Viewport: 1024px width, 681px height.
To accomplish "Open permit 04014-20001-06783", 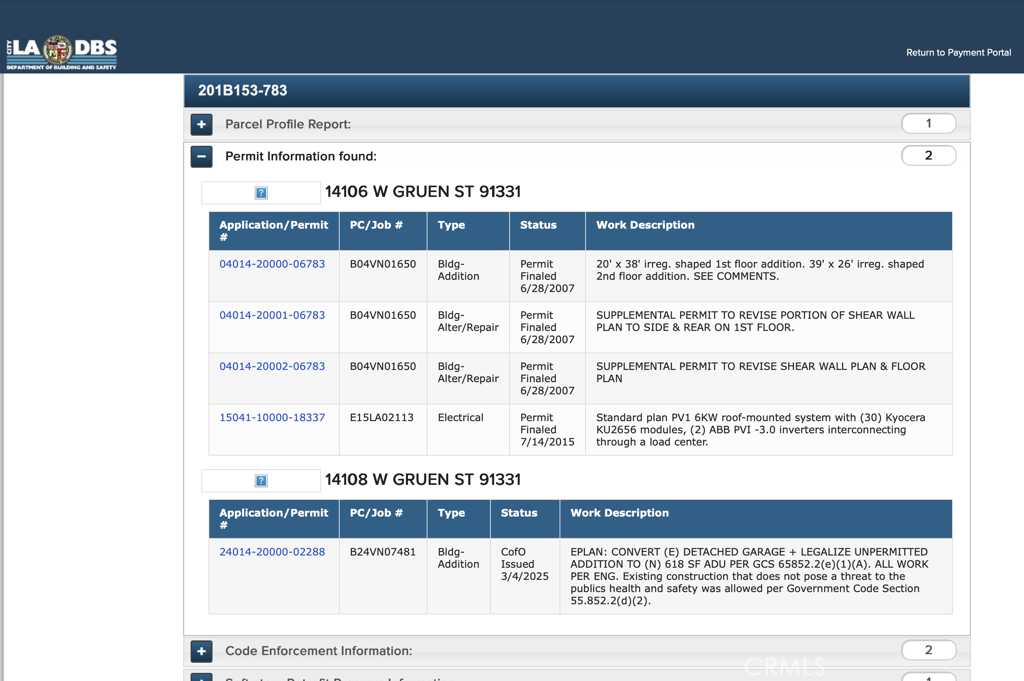I will point(272,315).
